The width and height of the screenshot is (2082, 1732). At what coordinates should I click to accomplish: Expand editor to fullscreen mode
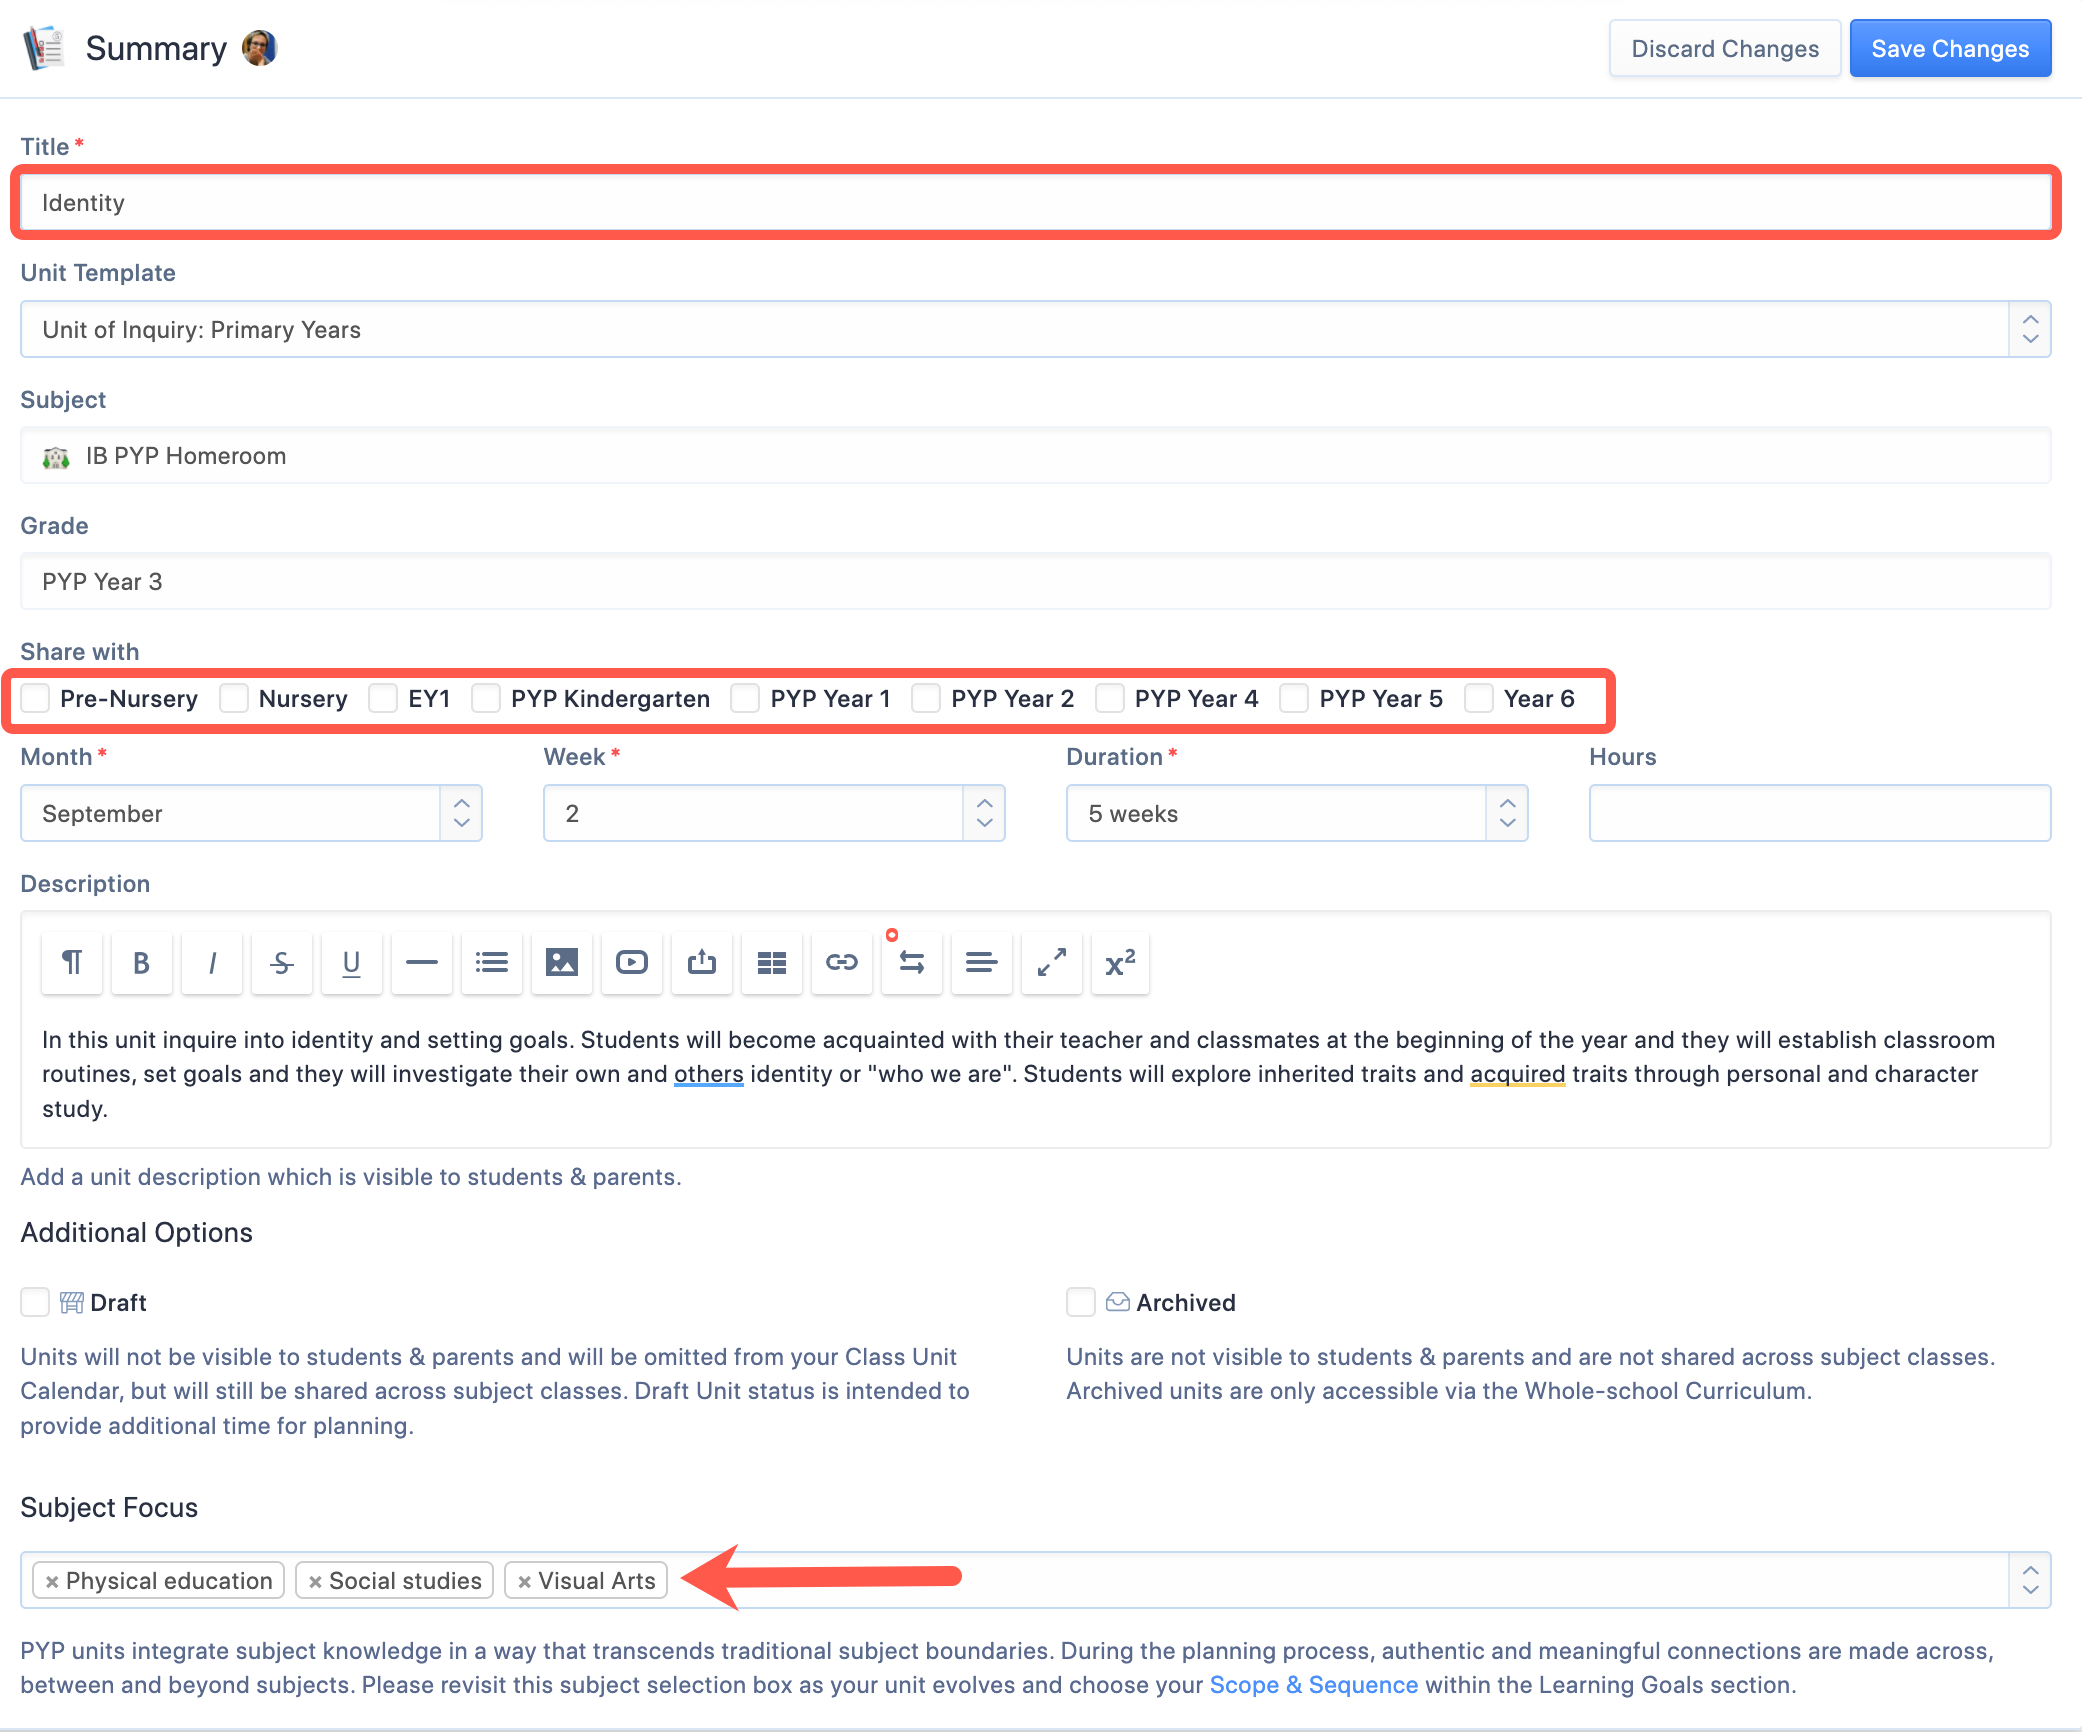1051,963
